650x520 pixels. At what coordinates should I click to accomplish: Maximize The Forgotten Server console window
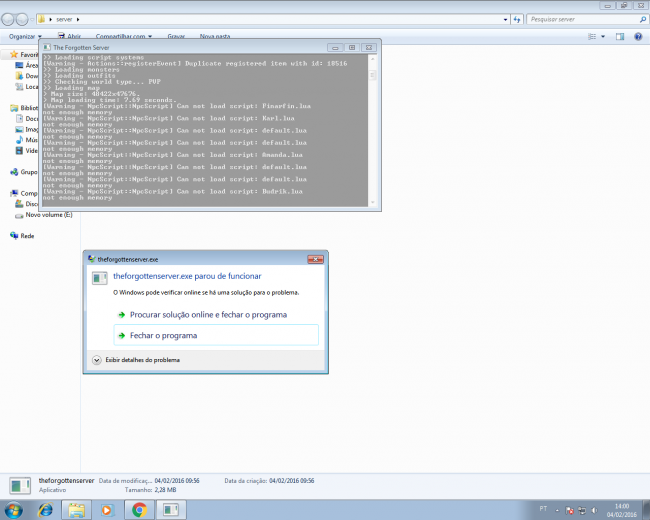(352, 48)
